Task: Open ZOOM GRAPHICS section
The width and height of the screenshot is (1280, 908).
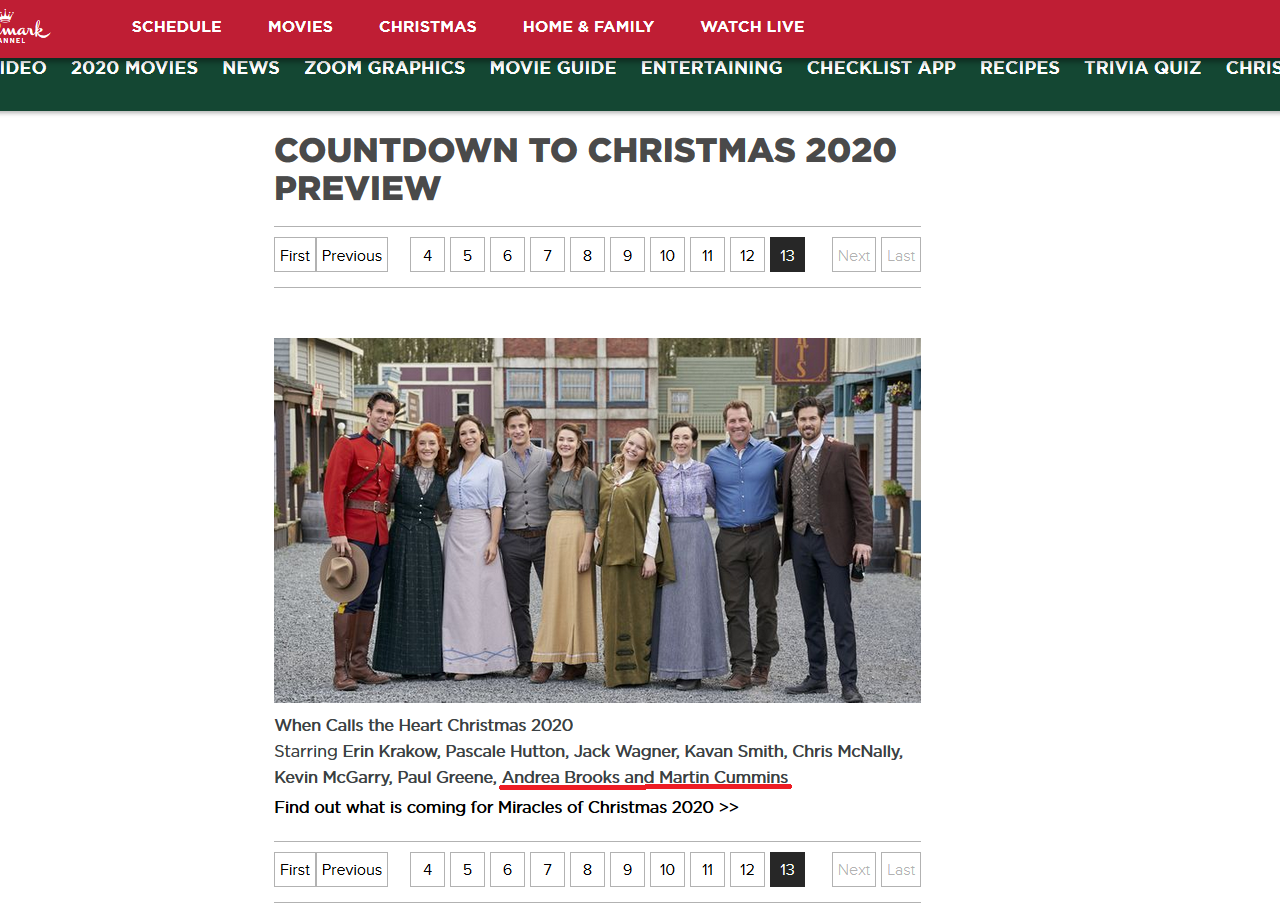Action: (385, 68)
